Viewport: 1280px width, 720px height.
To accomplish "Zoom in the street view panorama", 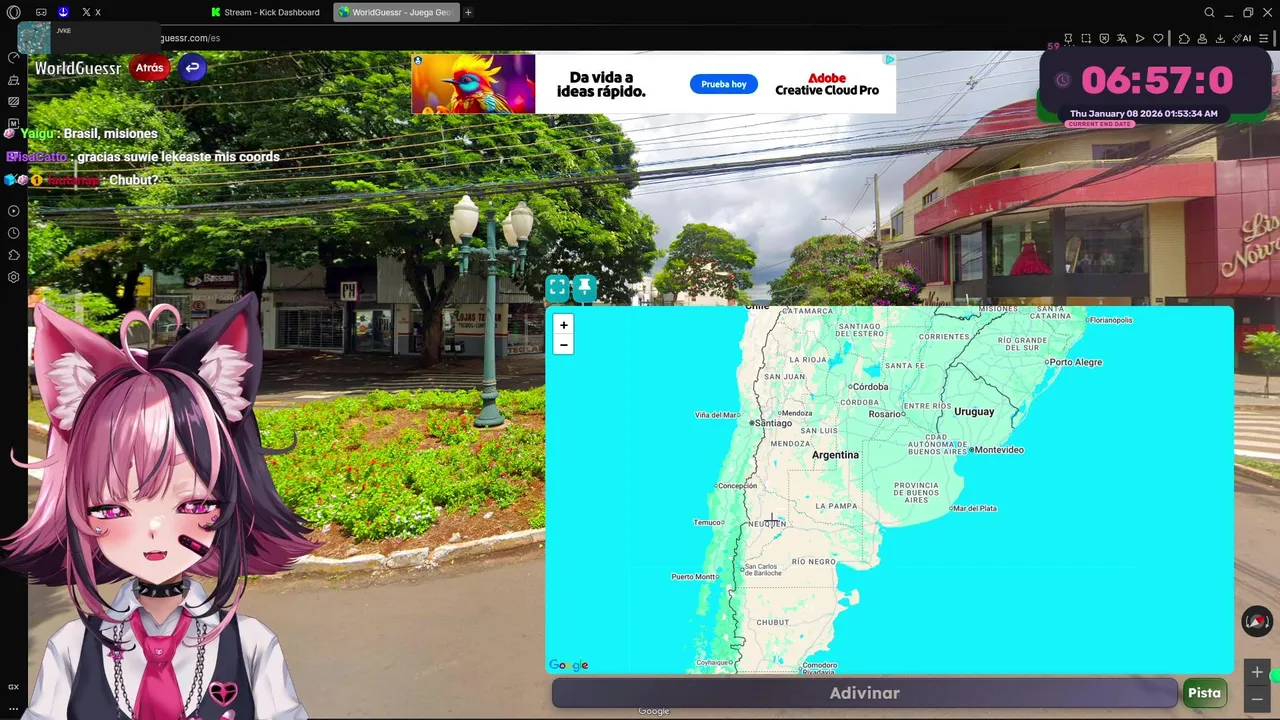I will (1257, 672).
